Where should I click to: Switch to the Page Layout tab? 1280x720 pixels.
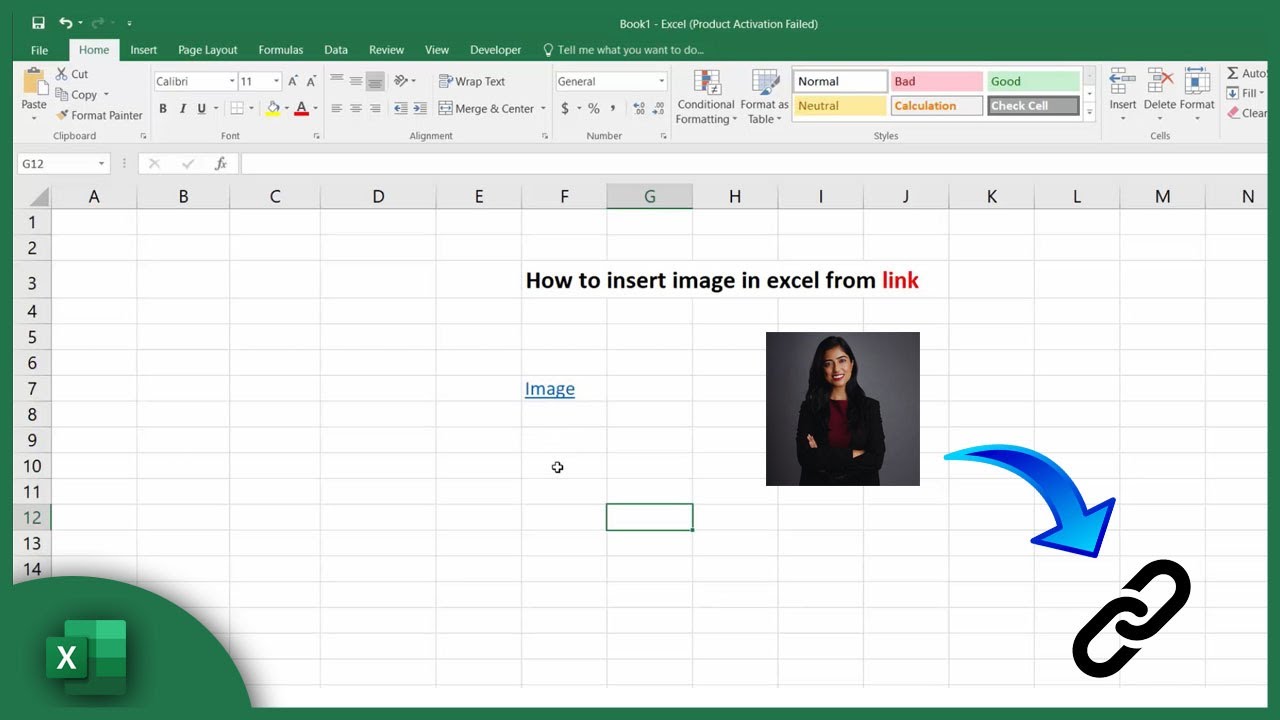208,50
